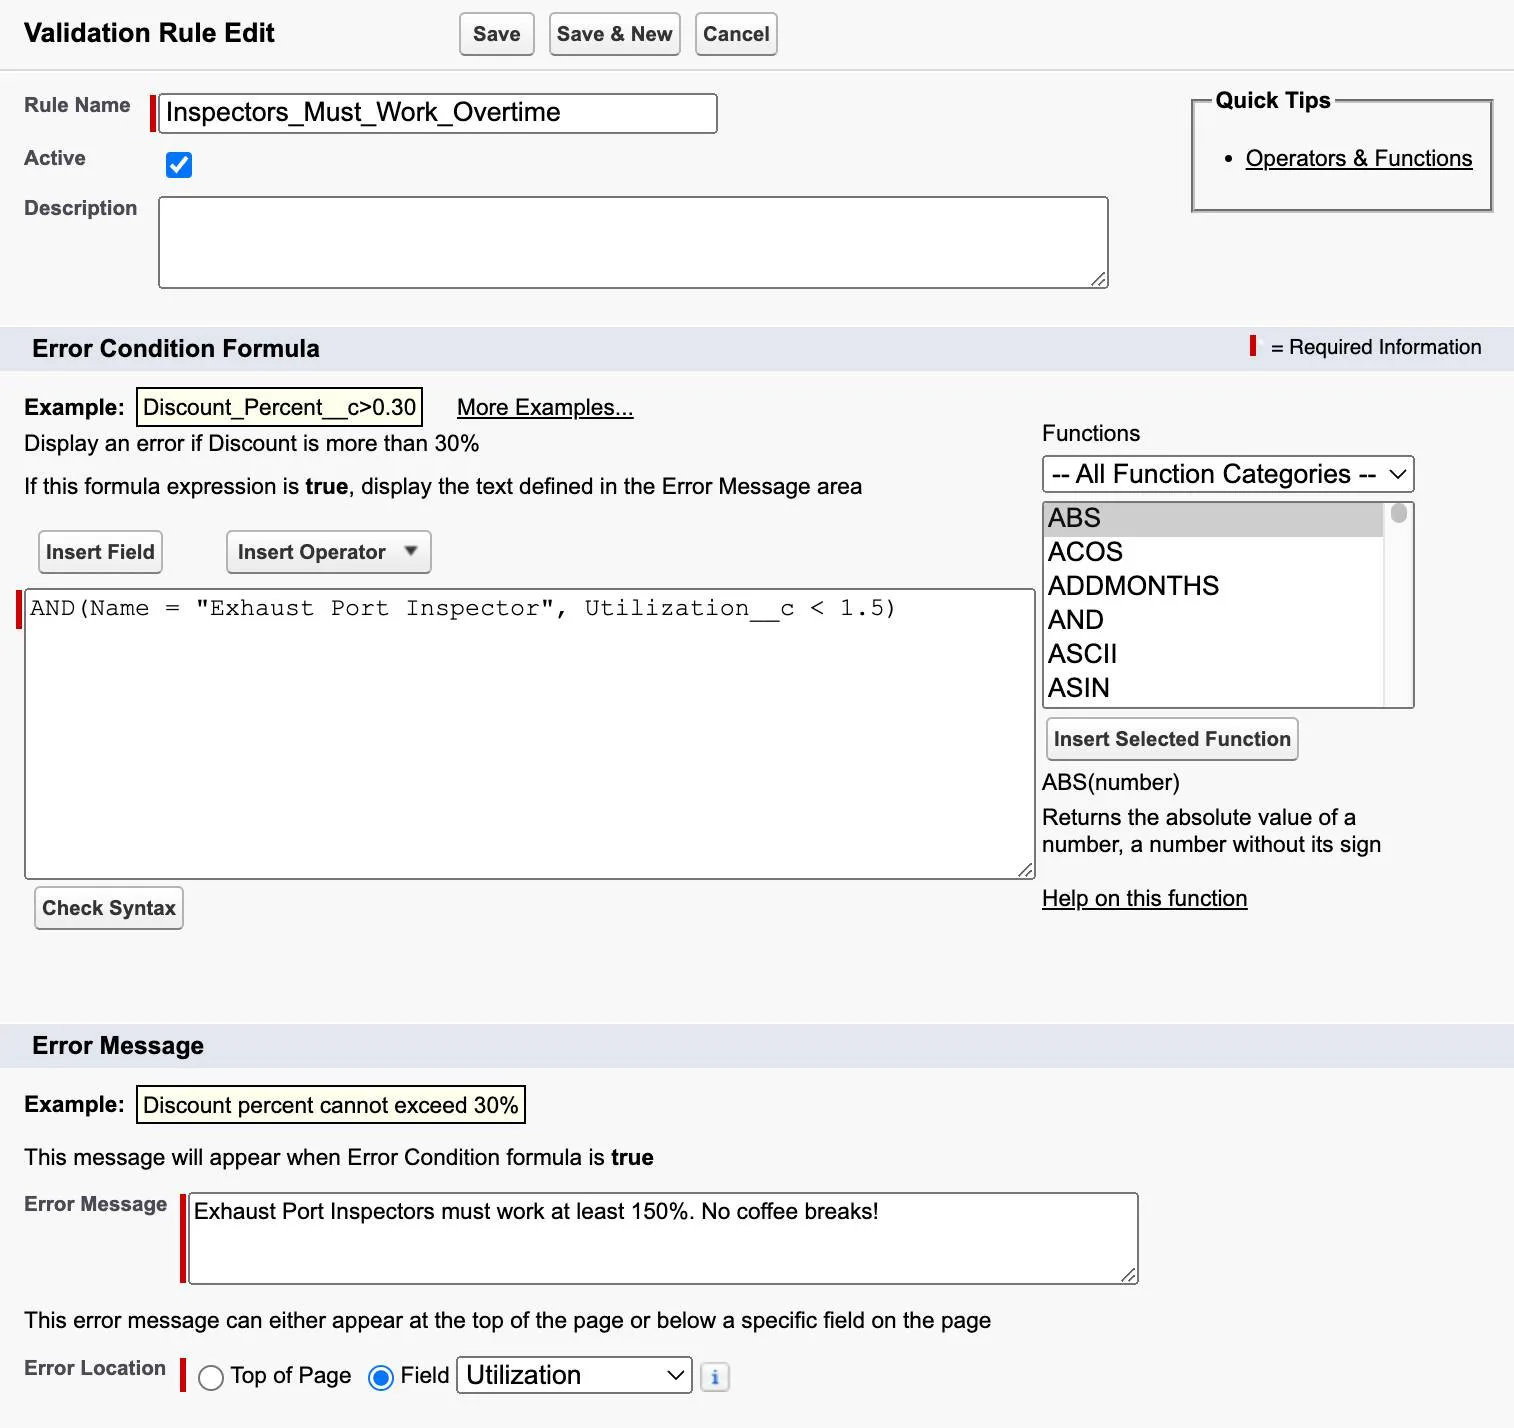Click Insert Selected Function button
Screen dimensions: 1514x1428
pyautogui.click(x=1172, y=739)
